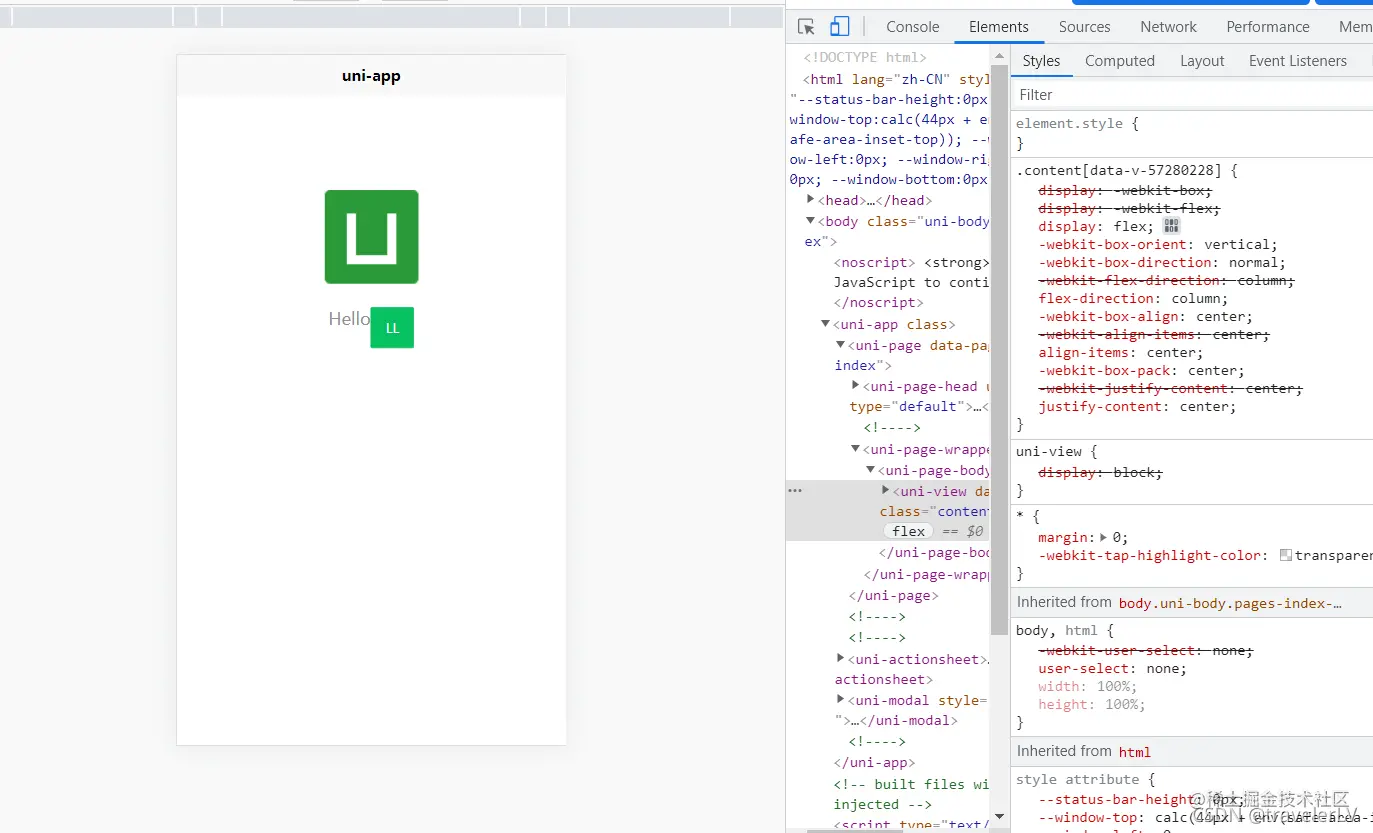The width and height of the screenshot is (1373, 833).
Task: Expand the margin shorthand property arrow
Action: point(1104,537)
